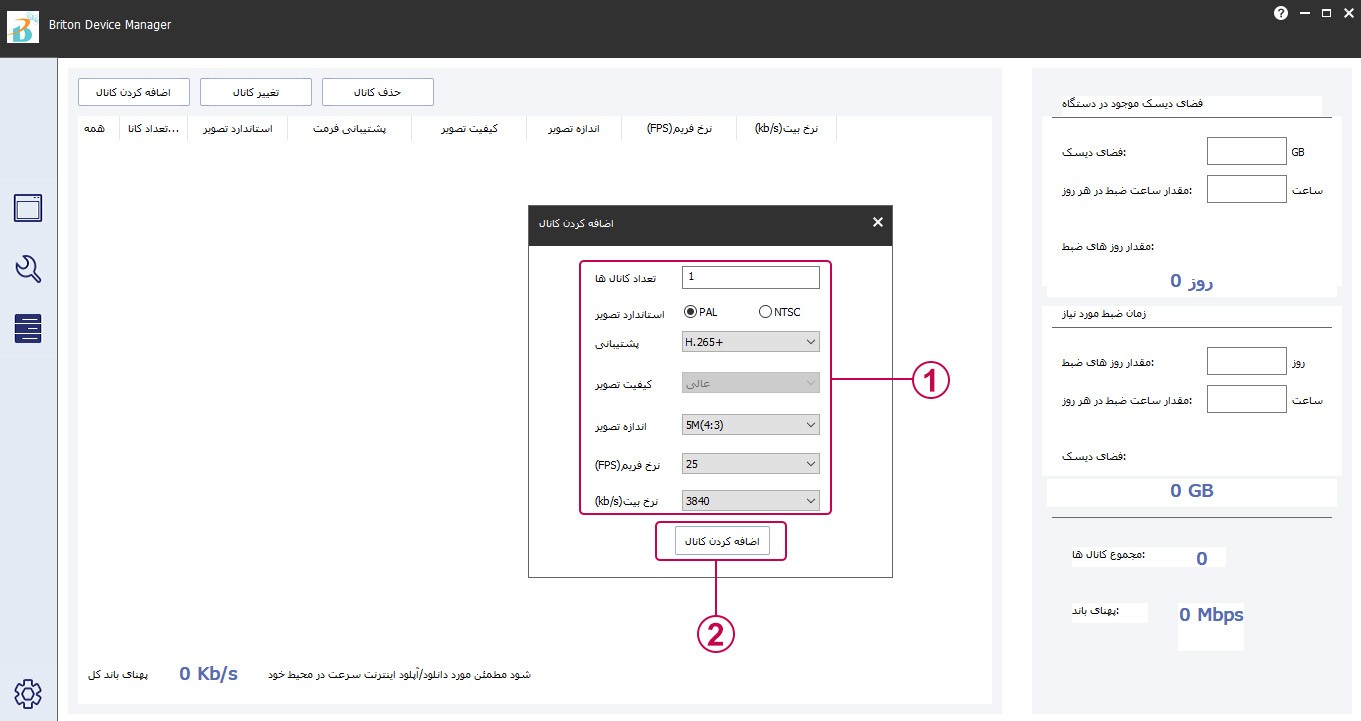Screen dimensions: 1361x721
Task: Click the disk space GB input field
Action: pos(1246,151)
